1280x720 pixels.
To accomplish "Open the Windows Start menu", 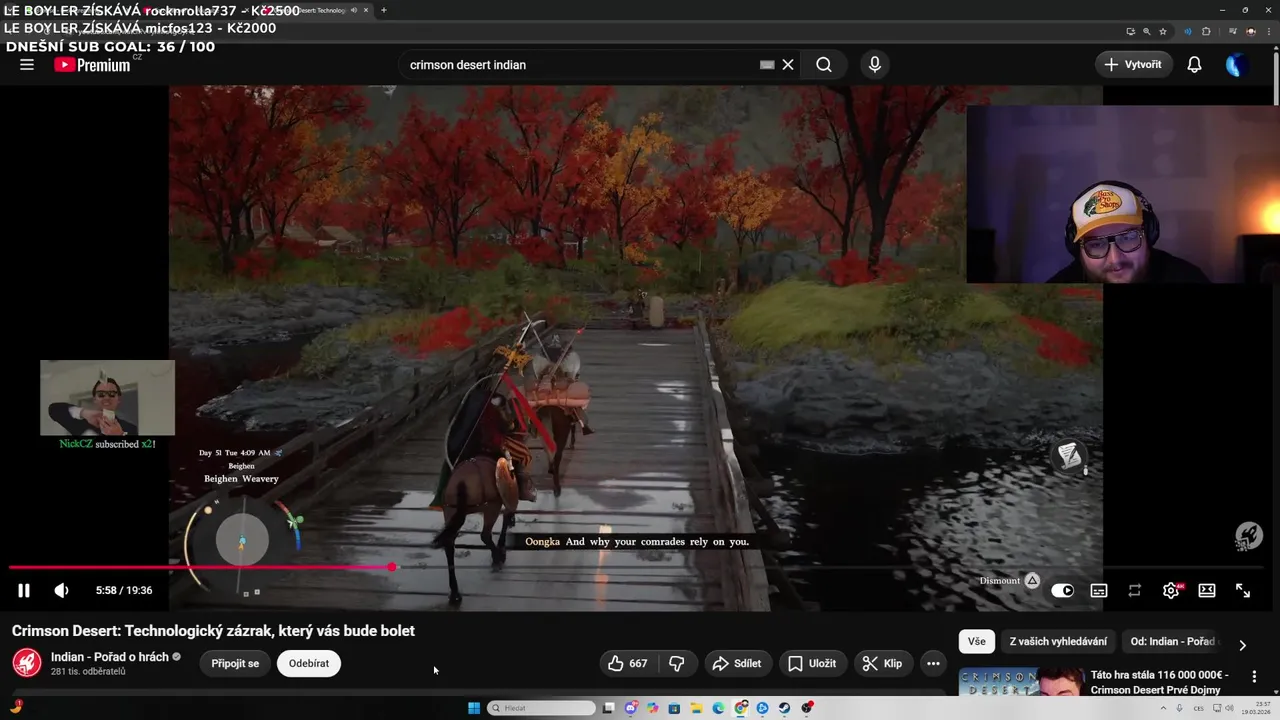I will pos(474,708).
